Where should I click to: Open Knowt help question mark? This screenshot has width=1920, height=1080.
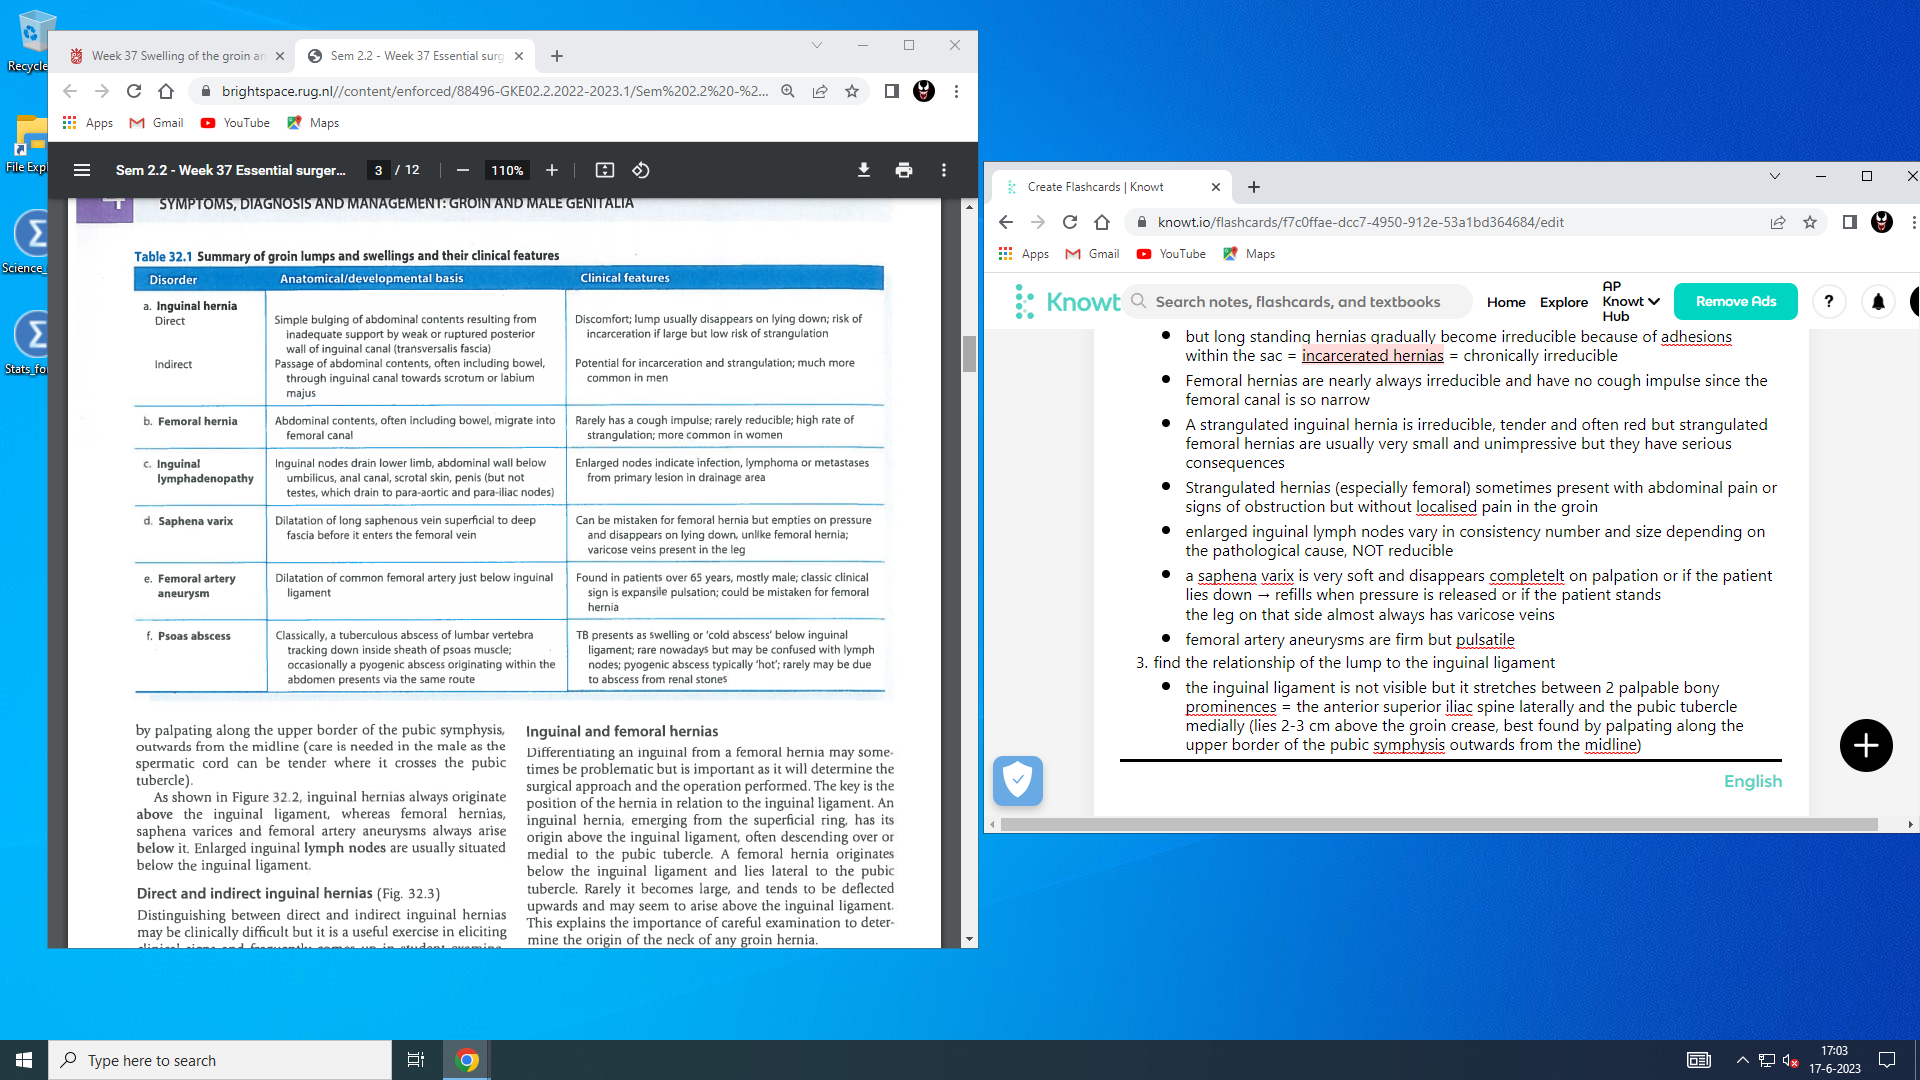(1829, 301)
